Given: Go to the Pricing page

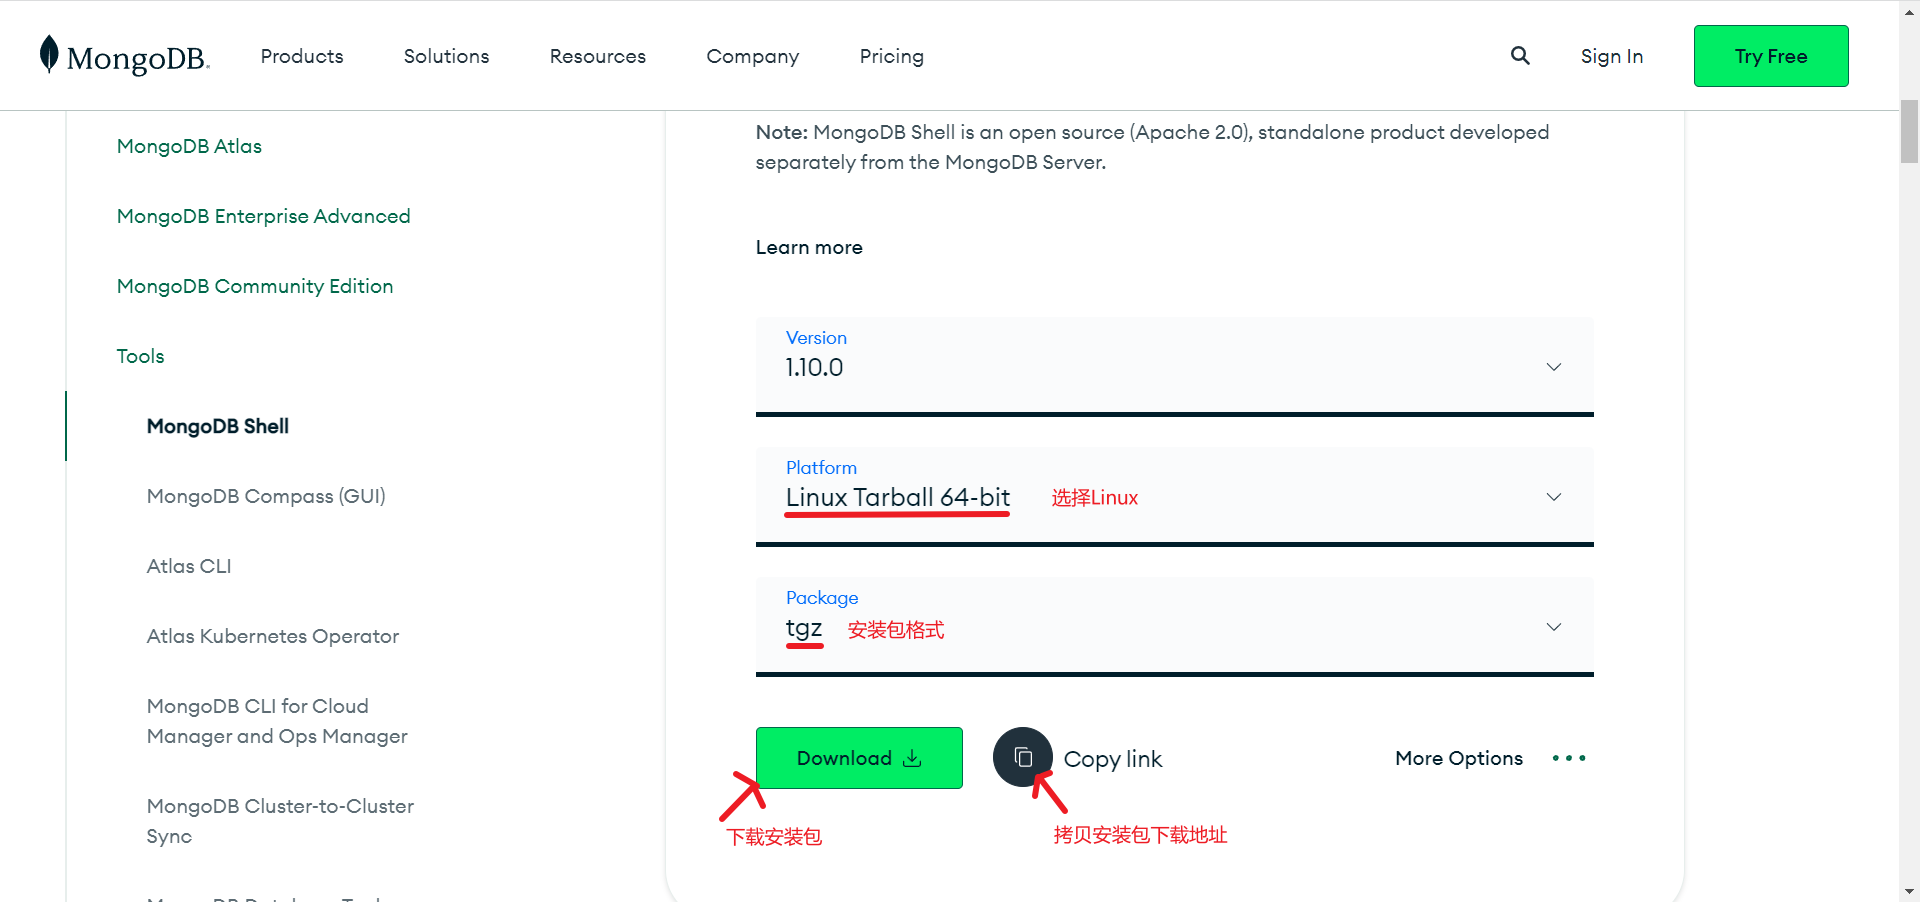Looking at the screenshot, I should coord(892,56).
